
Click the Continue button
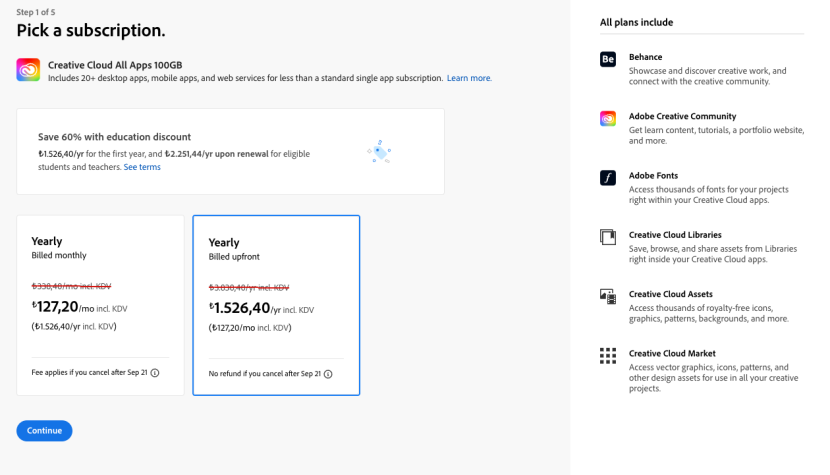[44, 431]
